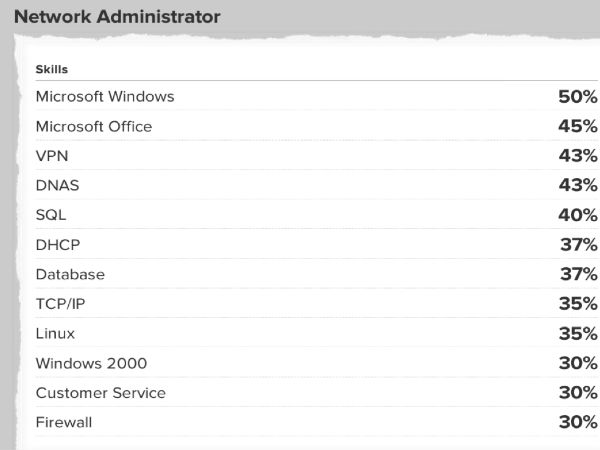Click the 37% value beside DHCP

point(577,245)
